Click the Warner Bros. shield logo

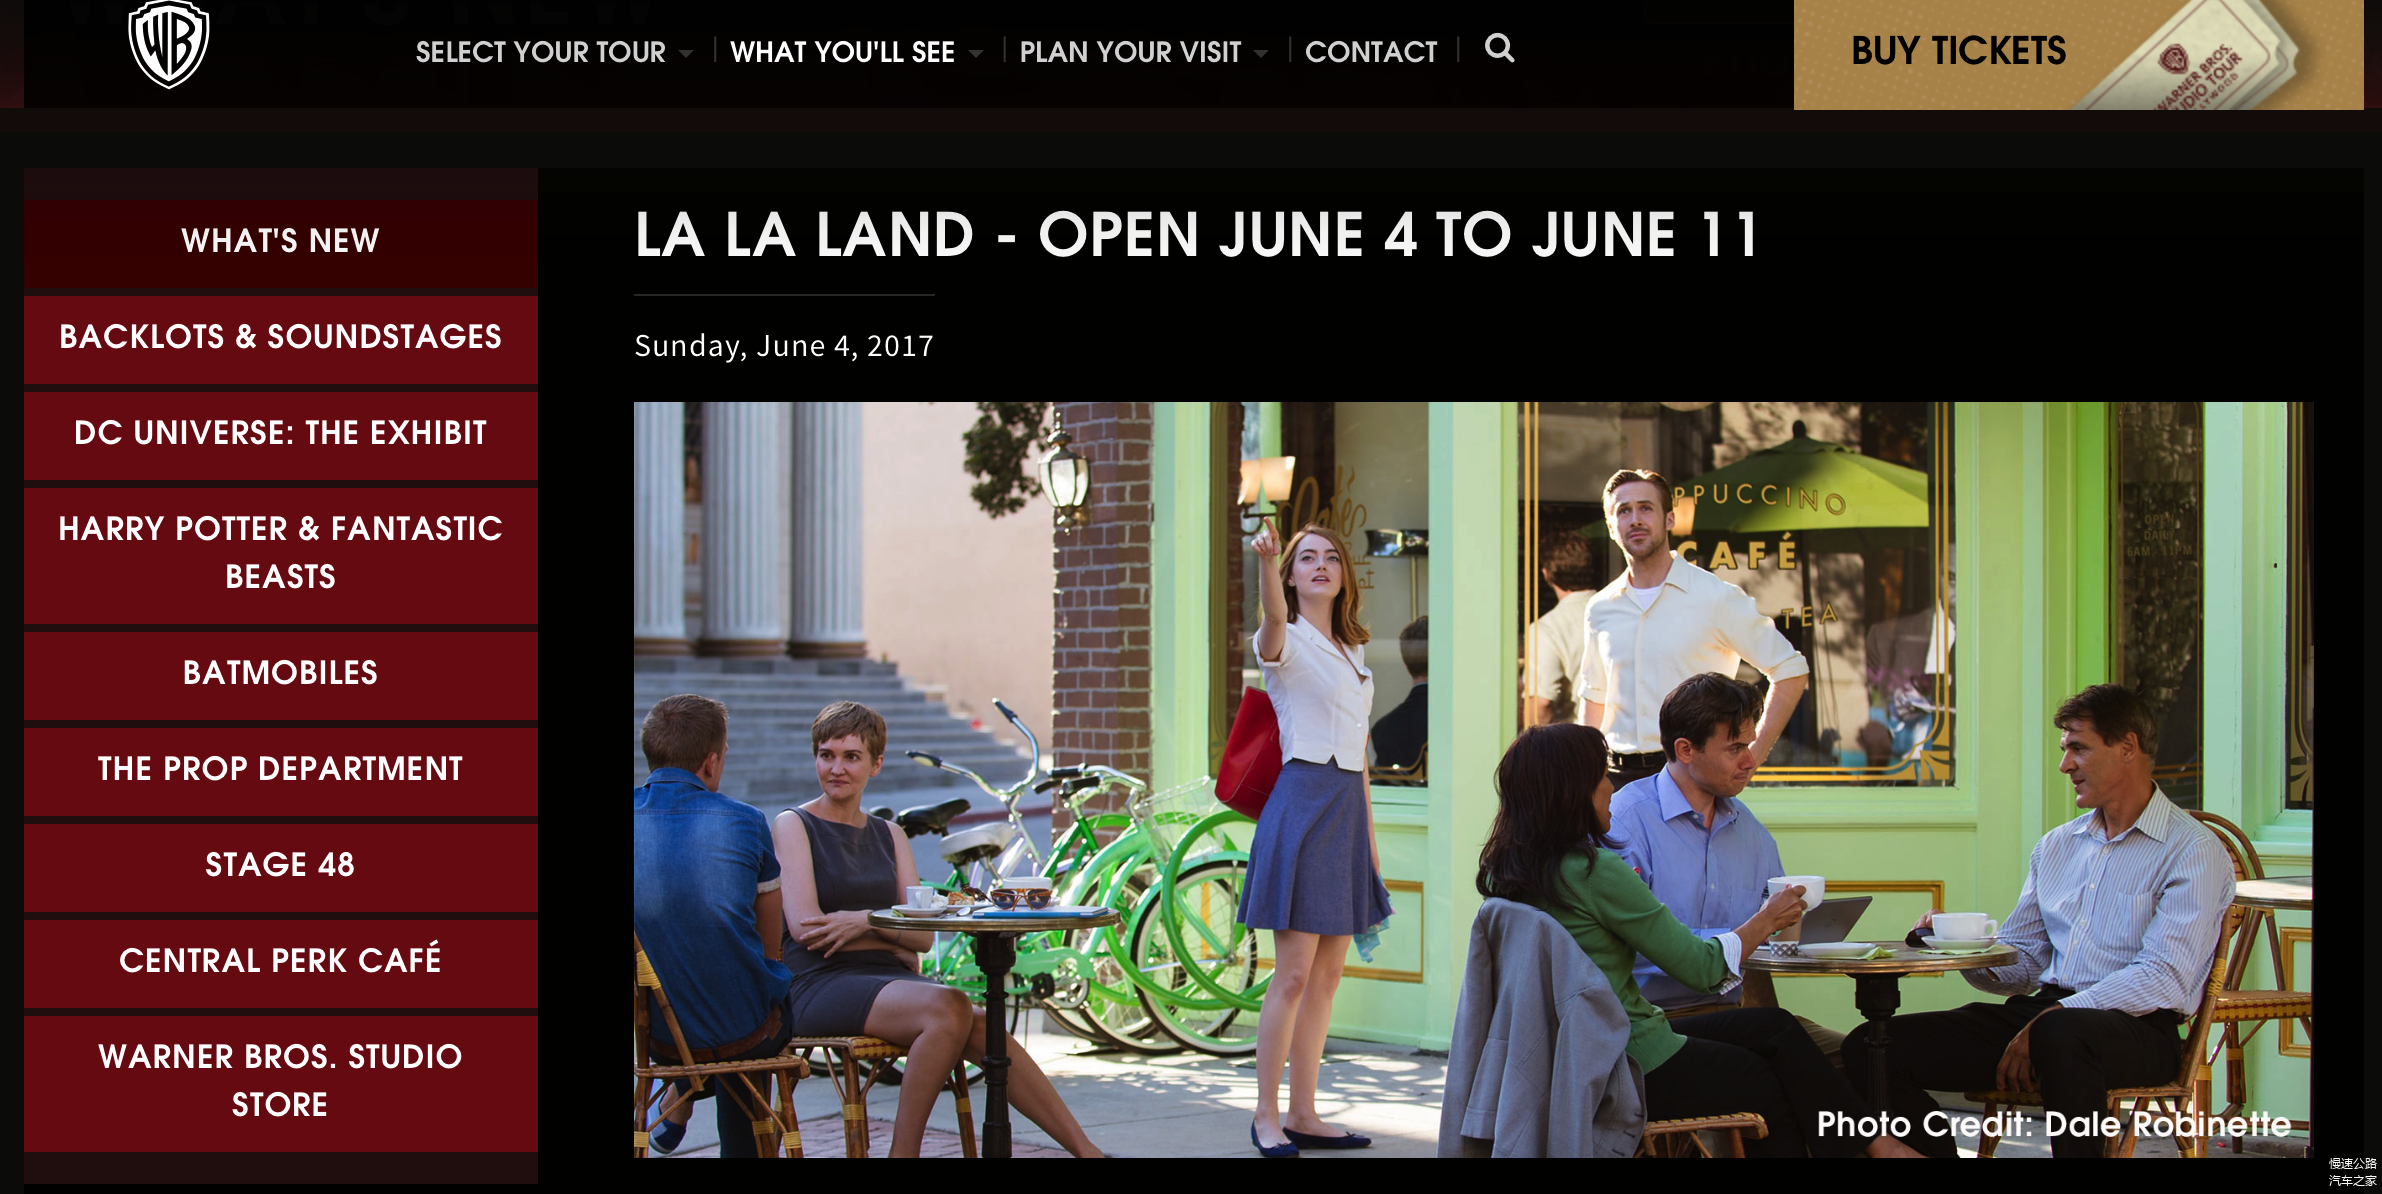tap(169, 43)
